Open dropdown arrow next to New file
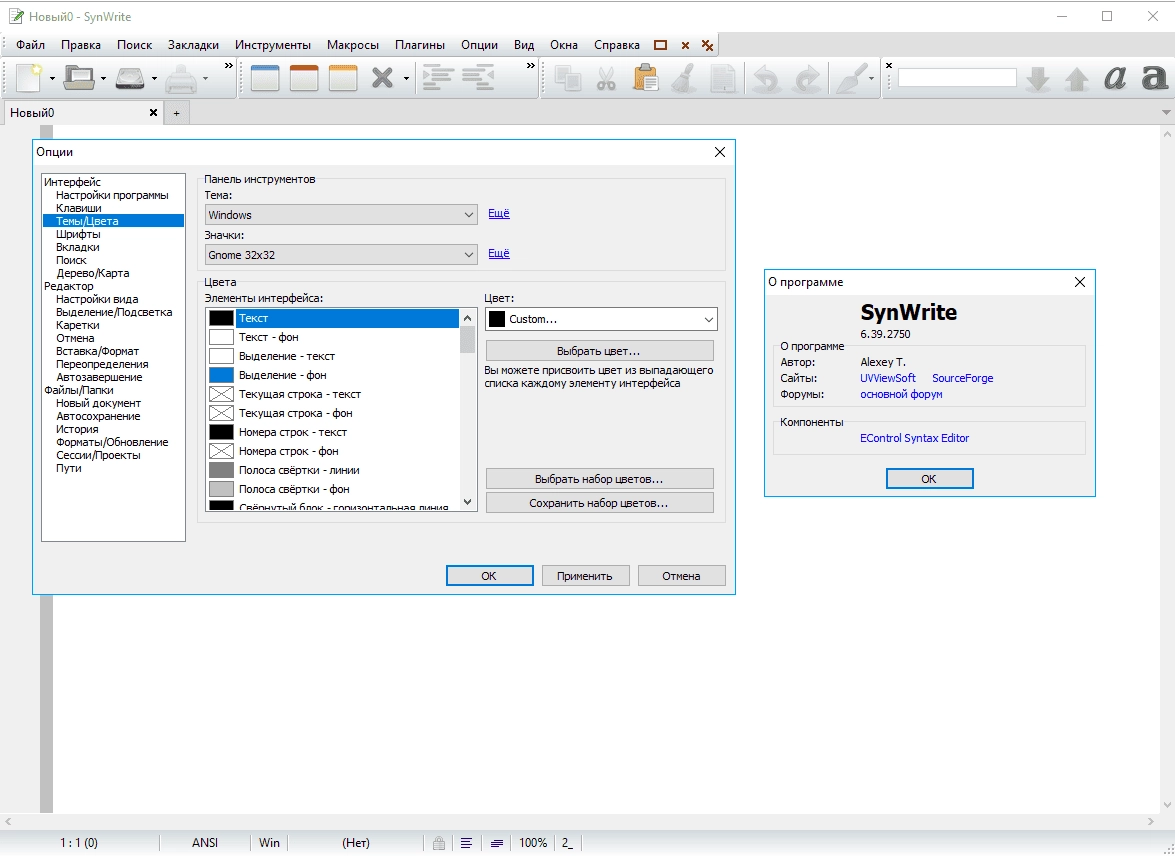Viewport: 1175px width, 856px height. pyautogui.click(x=52, y=78)
